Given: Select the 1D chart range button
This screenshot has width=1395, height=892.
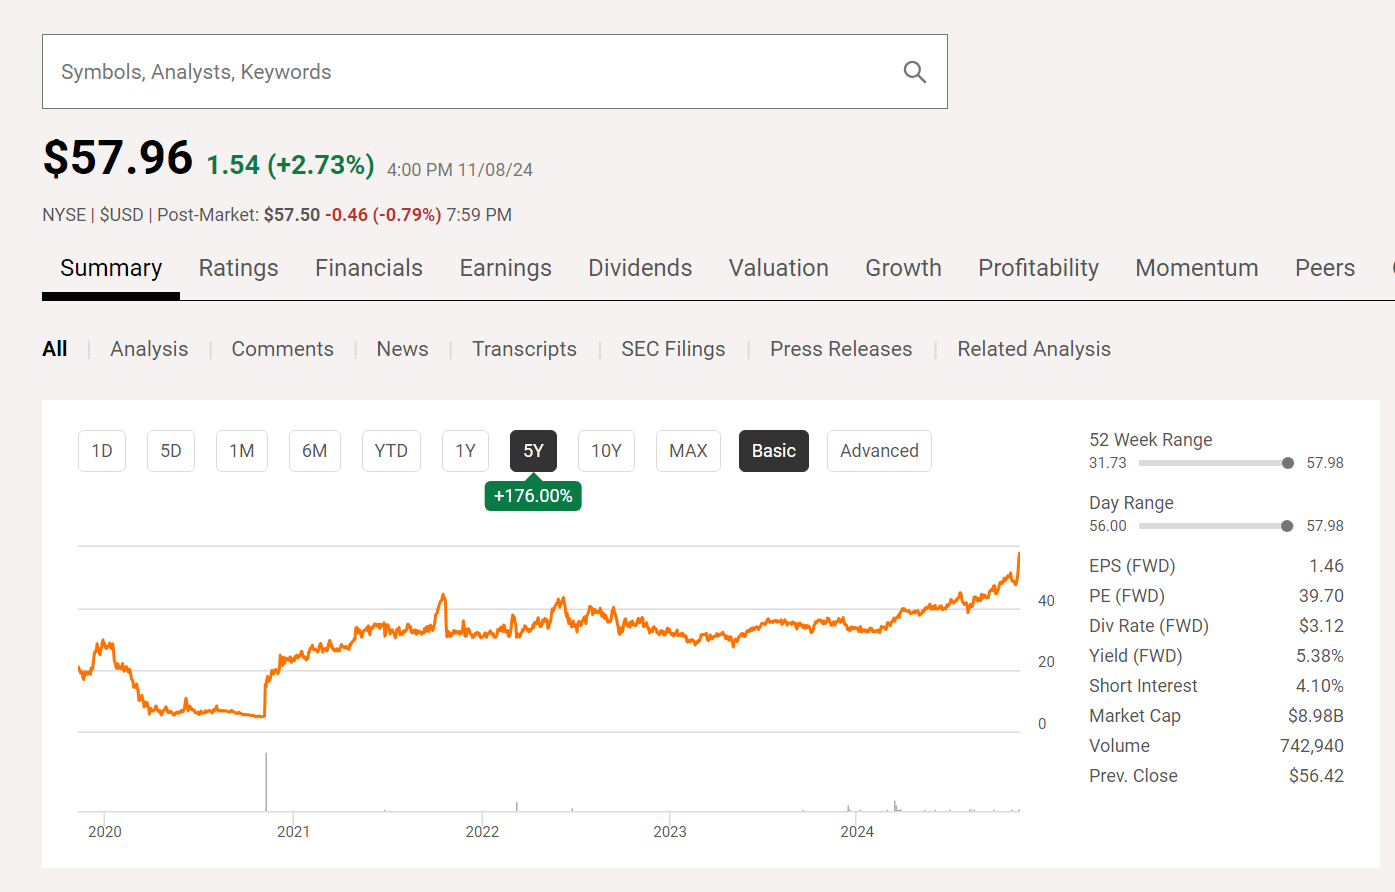Looking at the screenshot, I should point(101,451).
